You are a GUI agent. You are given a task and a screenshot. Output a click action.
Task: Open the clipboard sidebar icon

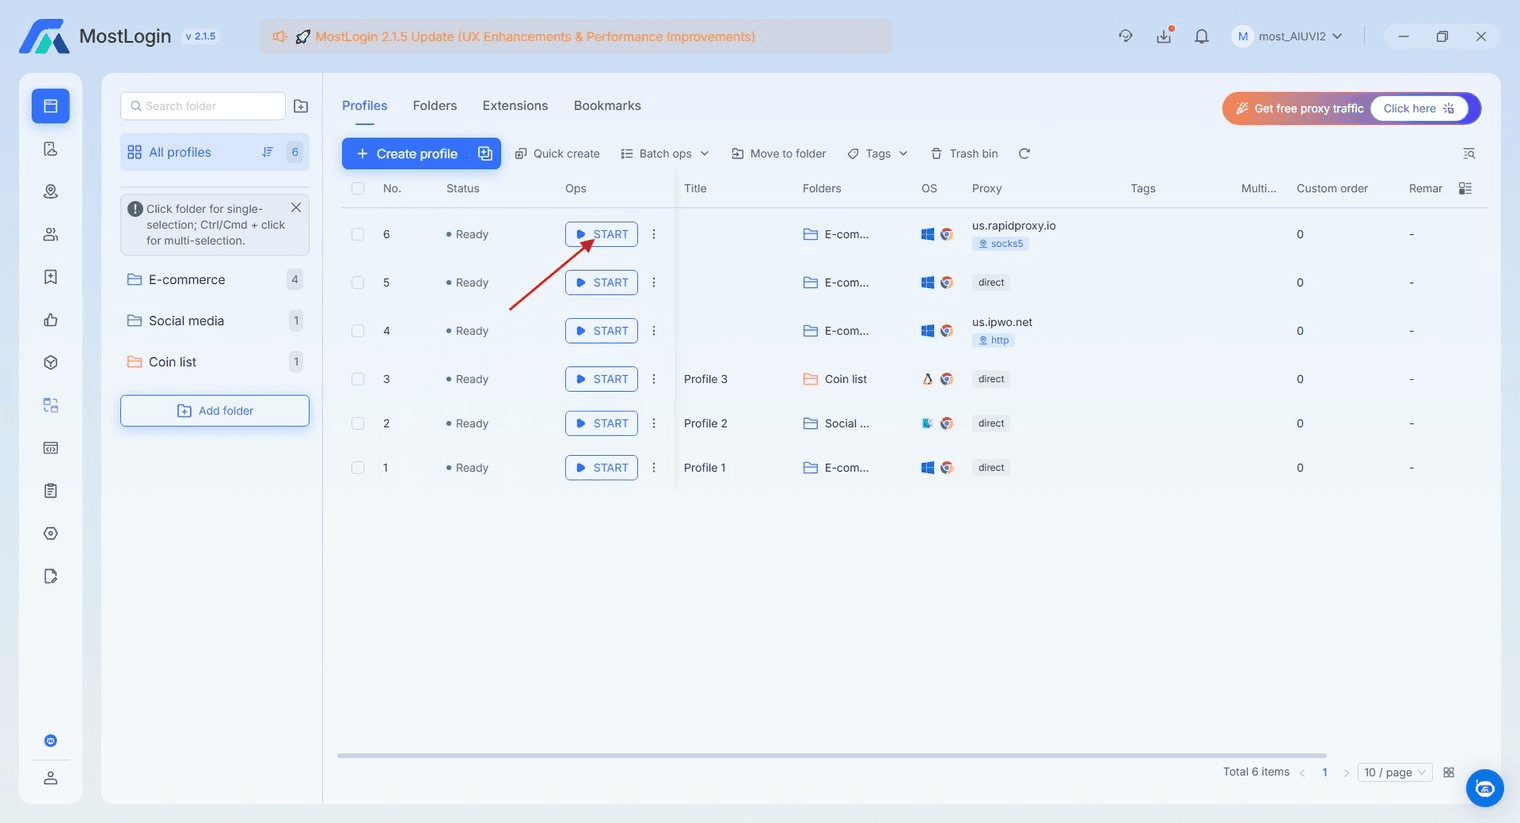50,490
